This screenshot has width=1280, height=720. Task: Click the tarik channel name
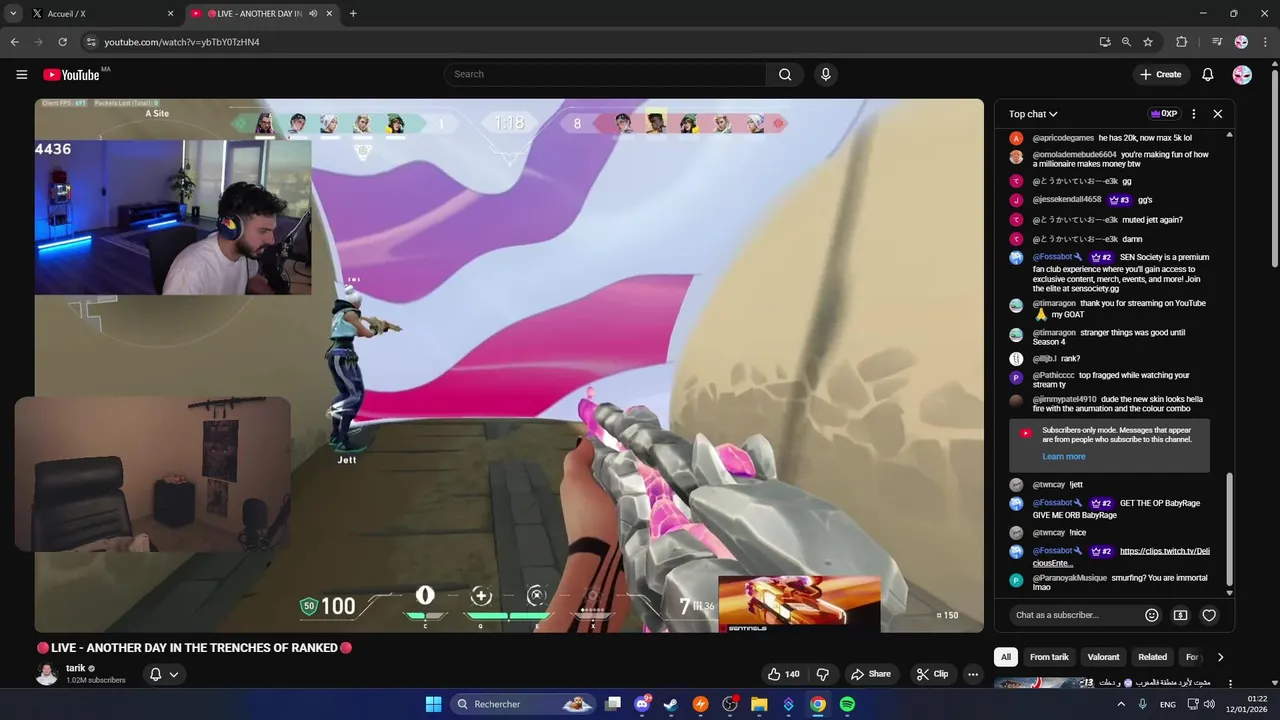[75, 668]
